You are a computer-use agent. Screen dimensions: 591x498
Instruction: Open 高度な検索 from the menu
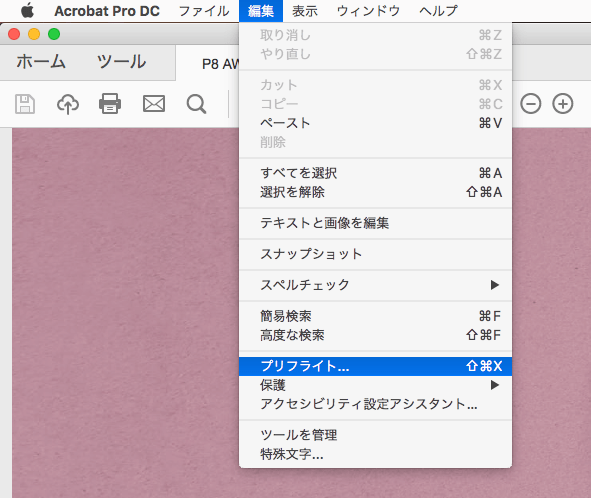click(375, 335)
